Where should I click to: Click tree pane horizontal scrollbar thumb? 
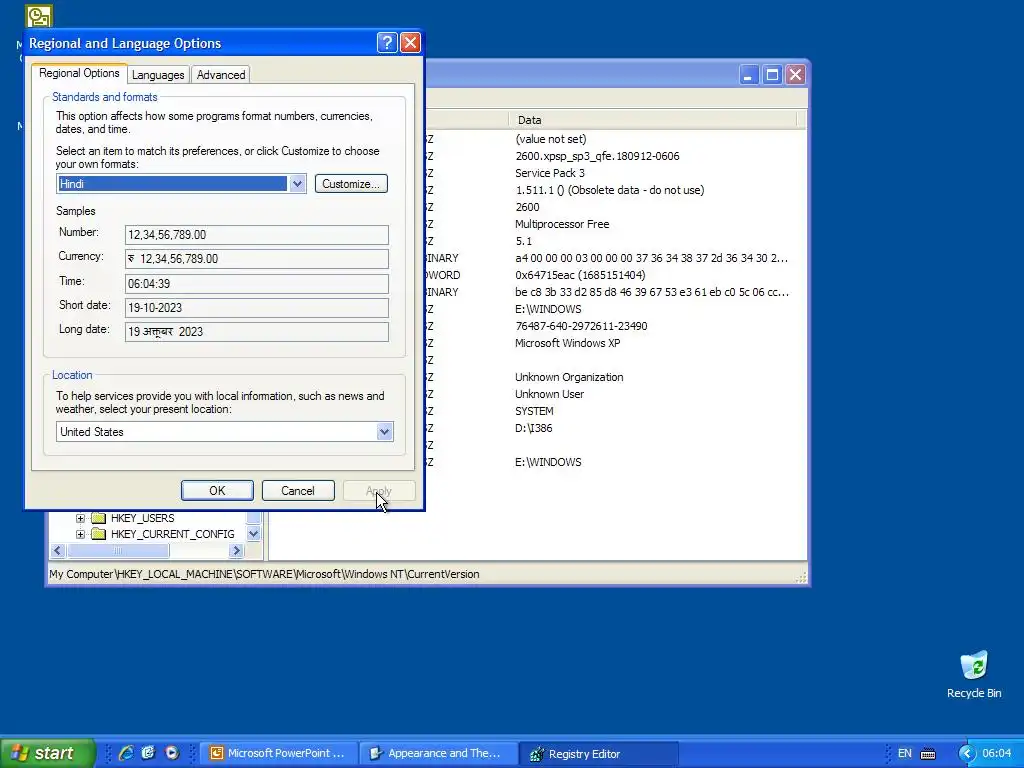118,551
